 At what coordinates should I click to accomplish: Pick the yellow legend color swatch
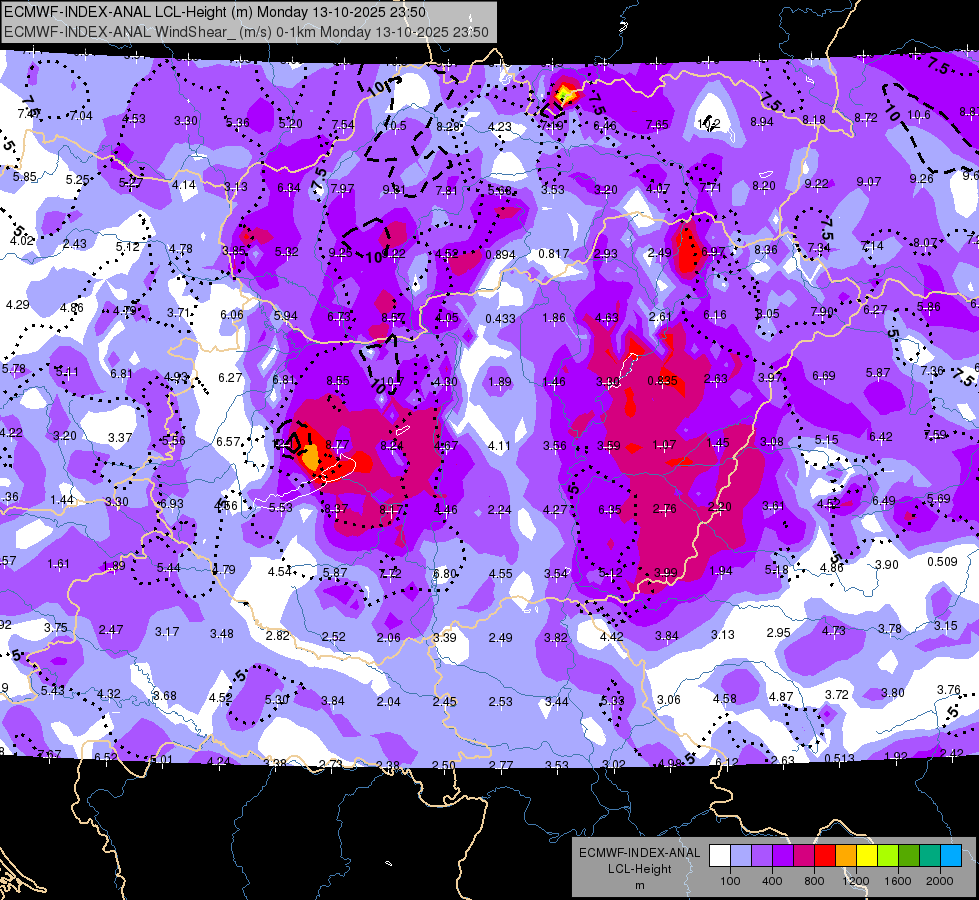(x=866, y=855)
